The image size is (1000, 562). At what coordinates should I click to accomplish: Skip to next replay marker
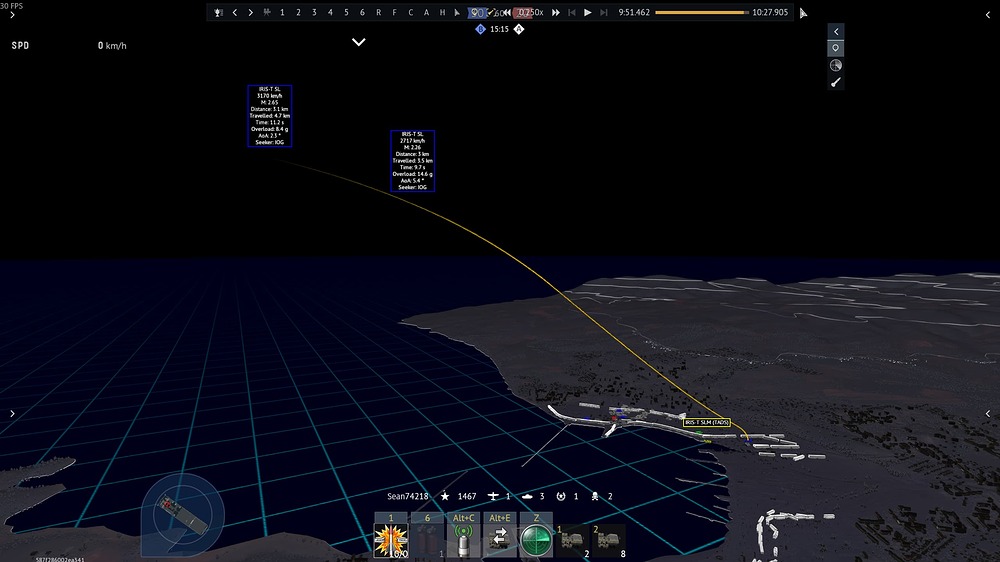click(x=603, y=12)
